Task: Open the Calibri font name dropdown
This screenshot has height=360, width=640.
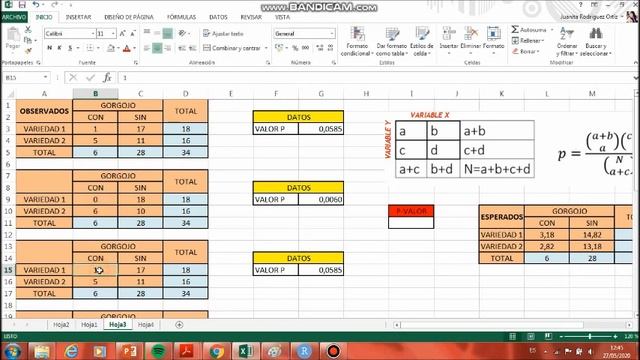Action: [x=93, y=33]
